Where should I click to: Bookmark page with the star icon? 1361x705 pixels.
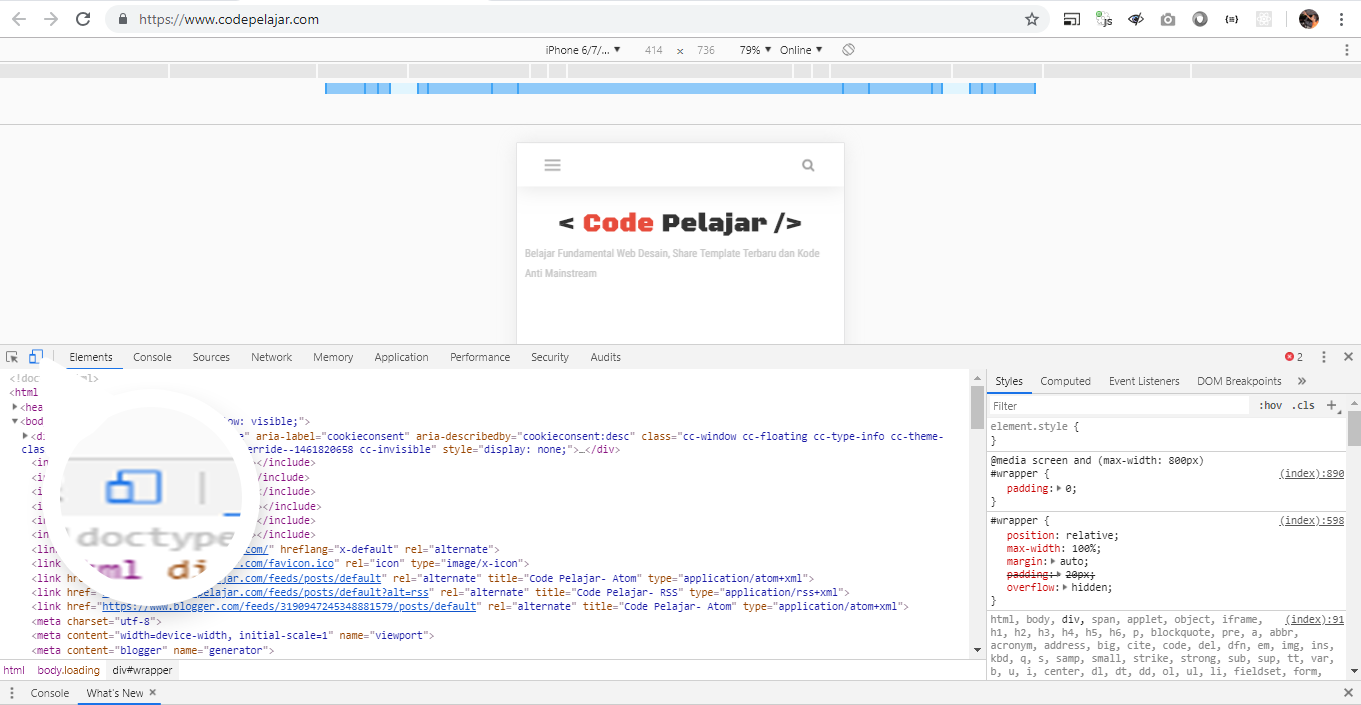(x=1032, y=19)
